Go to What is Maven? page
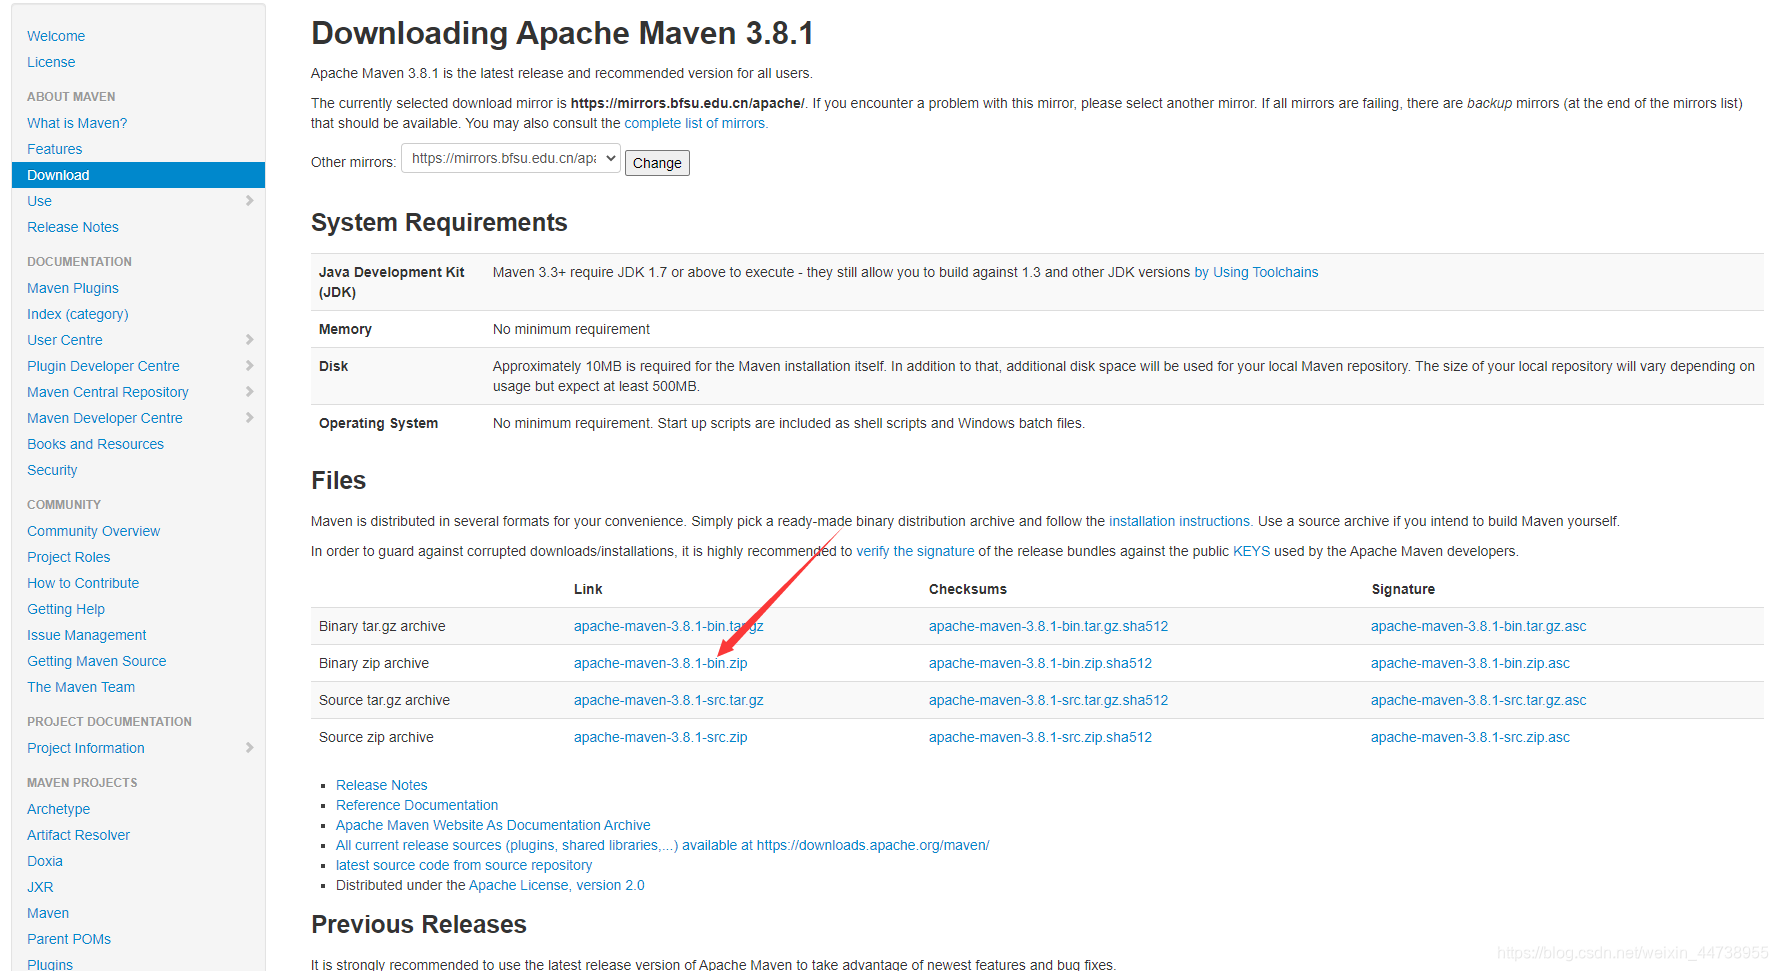This screenshot has width=1778, height=971. click(77, 123)
